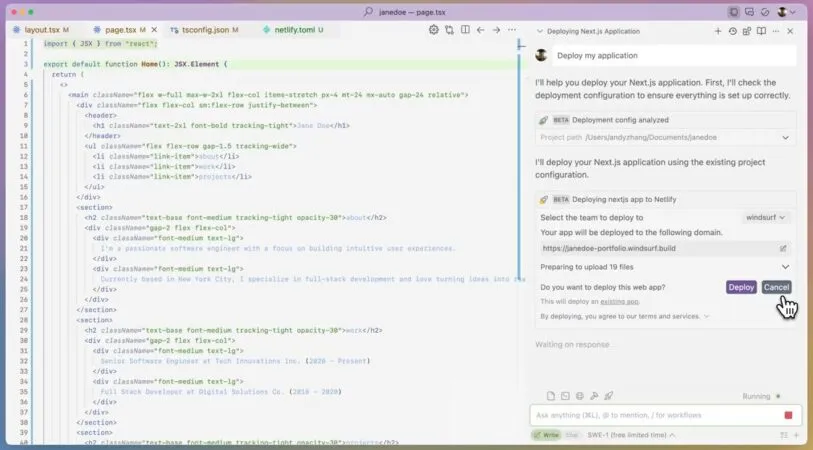Screen dimensions: 813x450
Task: Expand the terms and services chevron
Action: 706,316
